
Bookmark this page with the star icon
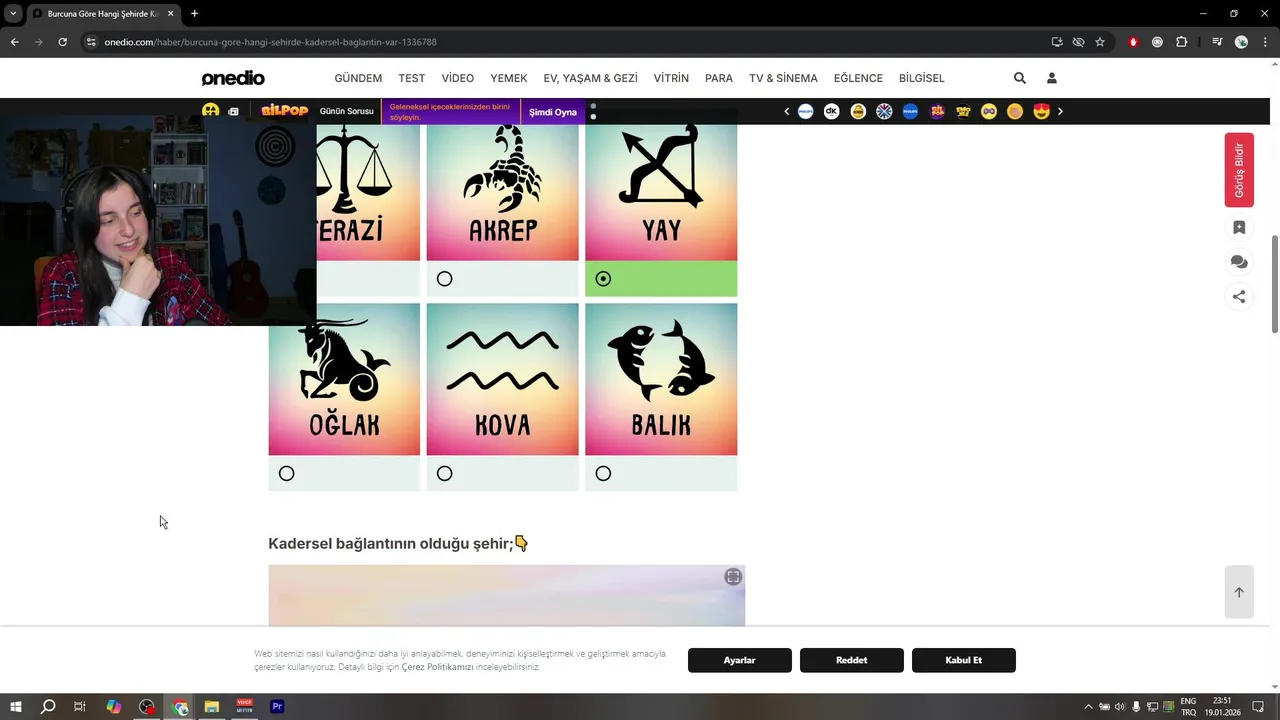(1100, 42)
